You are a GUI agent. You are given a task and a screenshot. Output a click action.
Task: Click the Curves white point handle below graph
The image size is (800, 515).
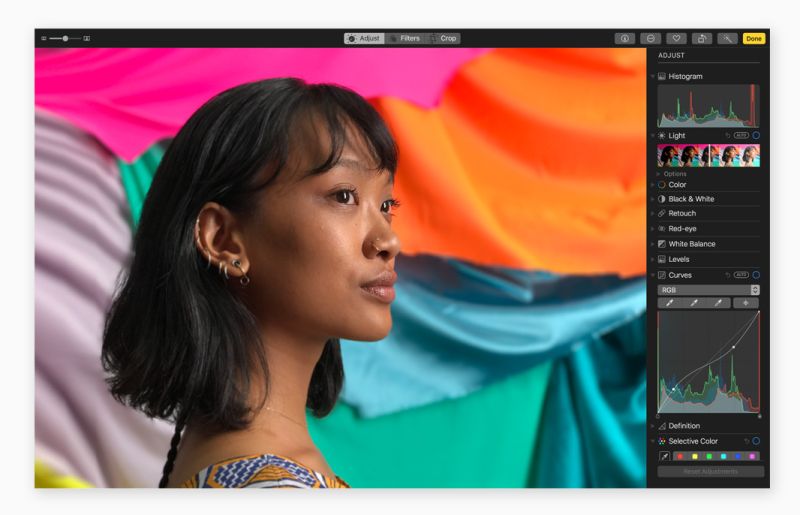pos(760,416)
